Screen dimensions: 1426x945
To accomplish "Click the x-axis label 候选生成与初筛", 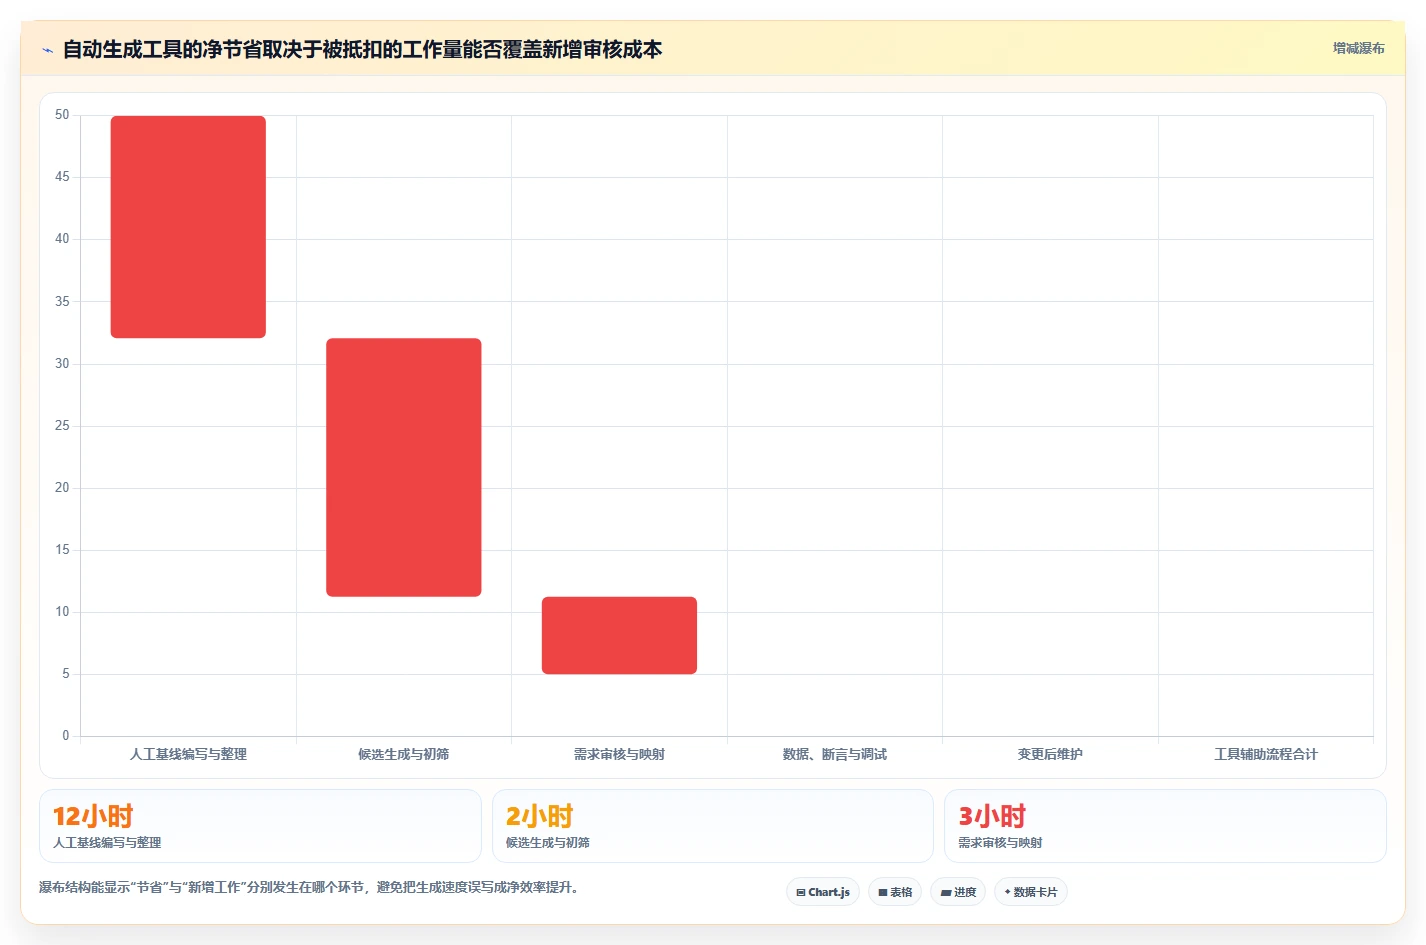I will pyautogui.click(x=404, y=754).
